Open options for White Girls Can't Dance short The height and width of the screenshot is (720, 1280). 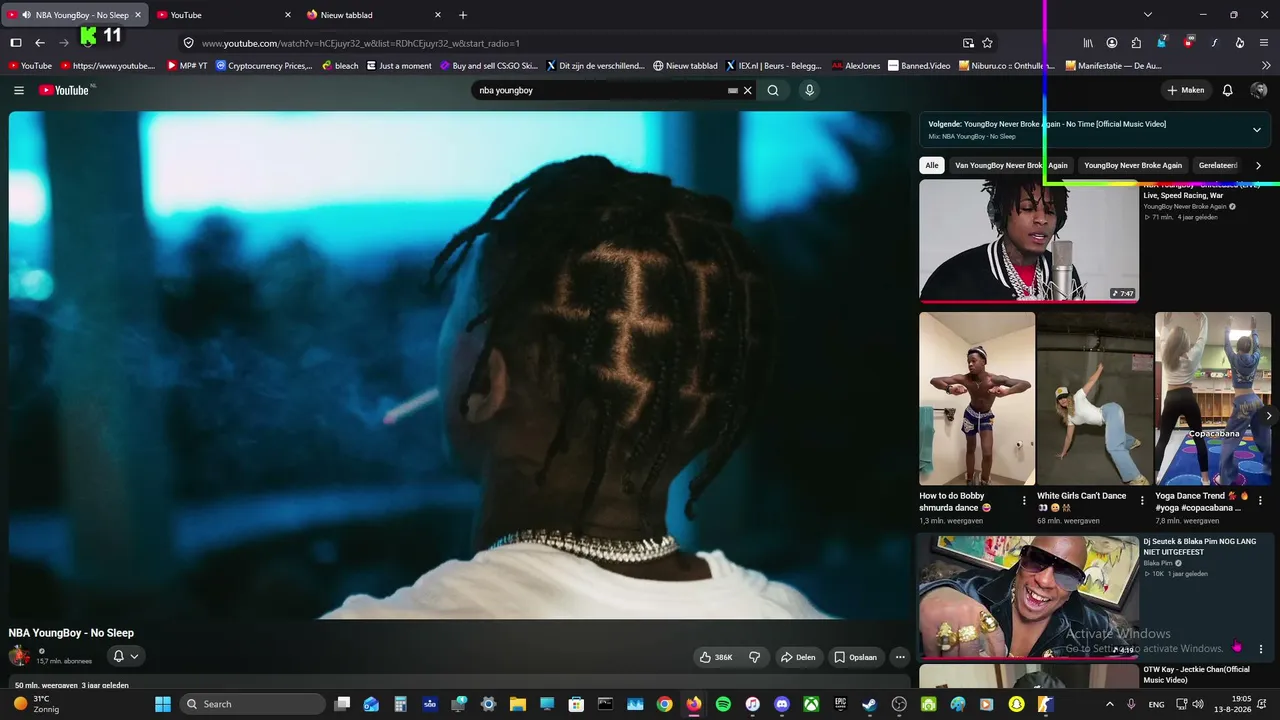click(1142, 500)
